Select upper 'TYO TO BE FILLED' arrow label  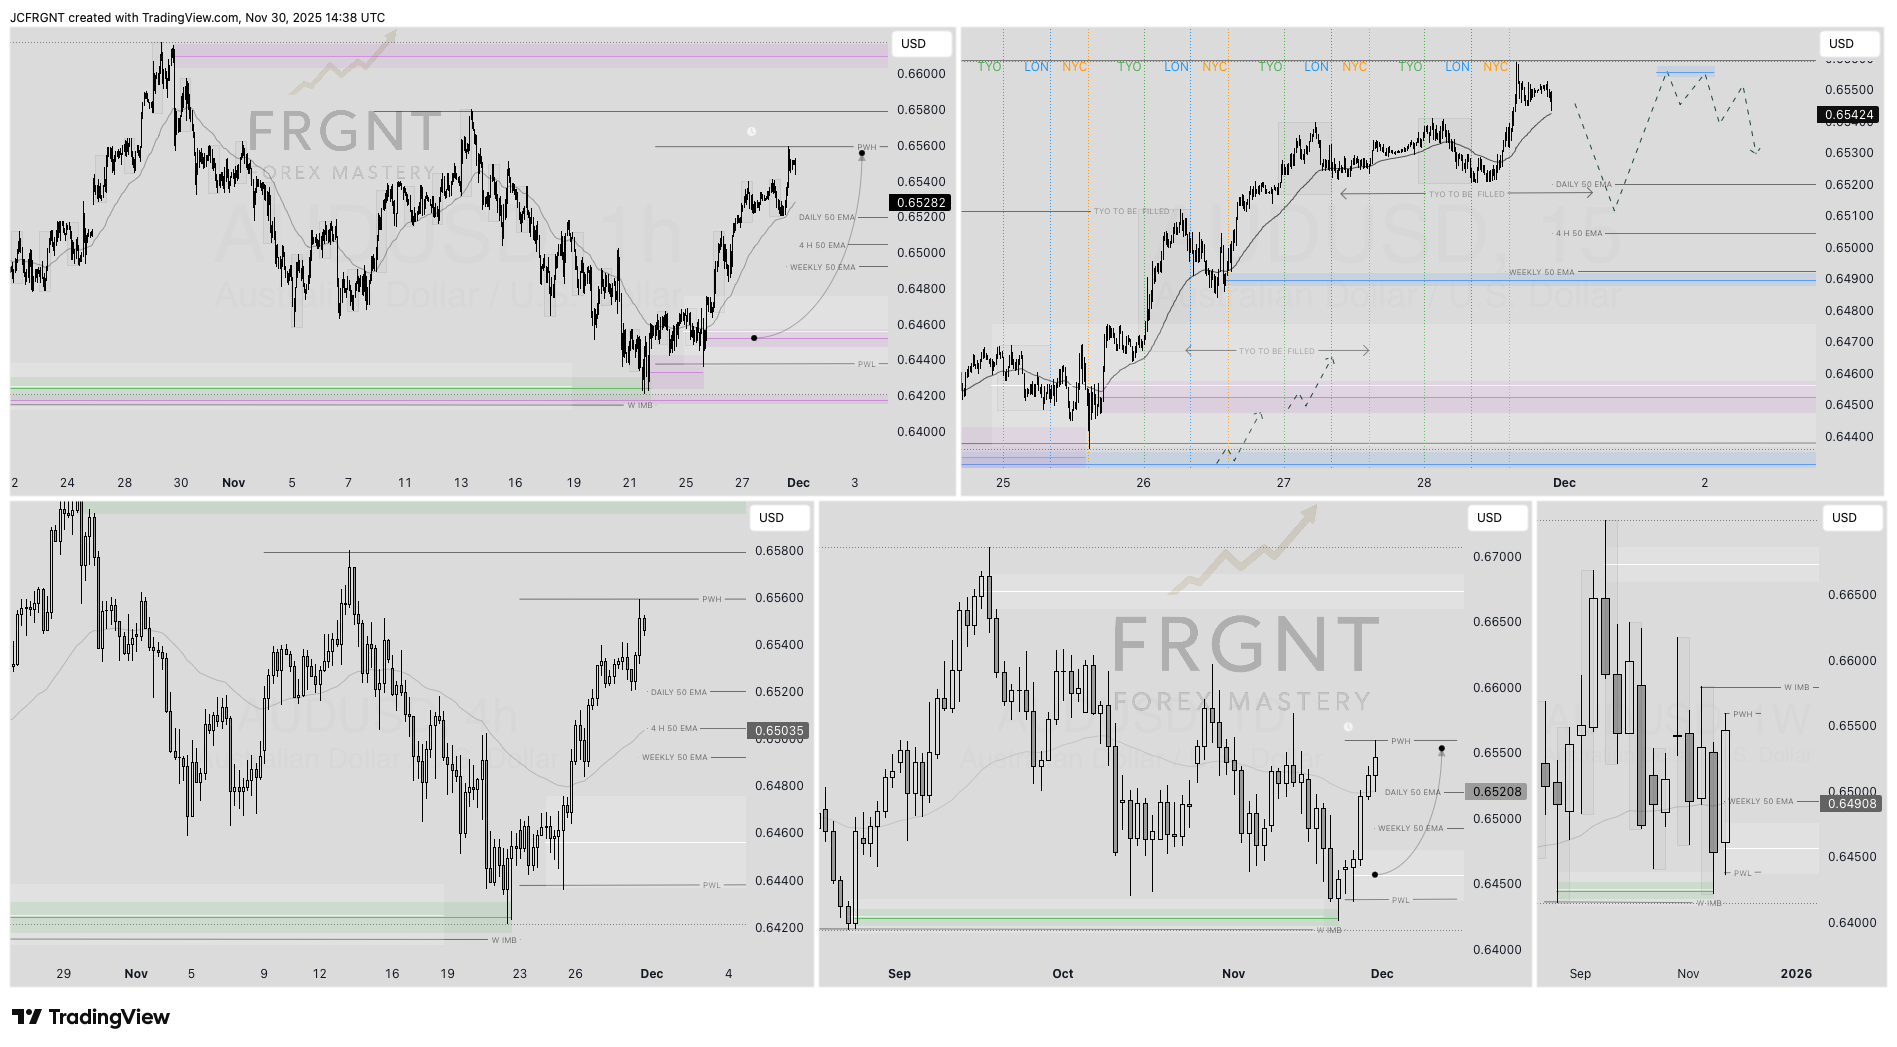click(x=1466, y=195)
